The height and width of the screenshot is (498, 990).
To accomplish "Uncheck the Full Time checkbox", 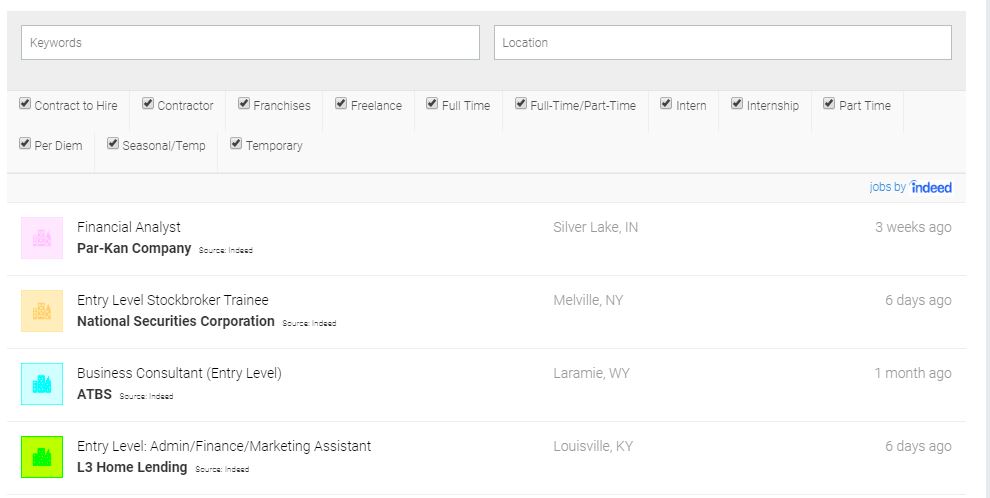I will click(432, 104).
